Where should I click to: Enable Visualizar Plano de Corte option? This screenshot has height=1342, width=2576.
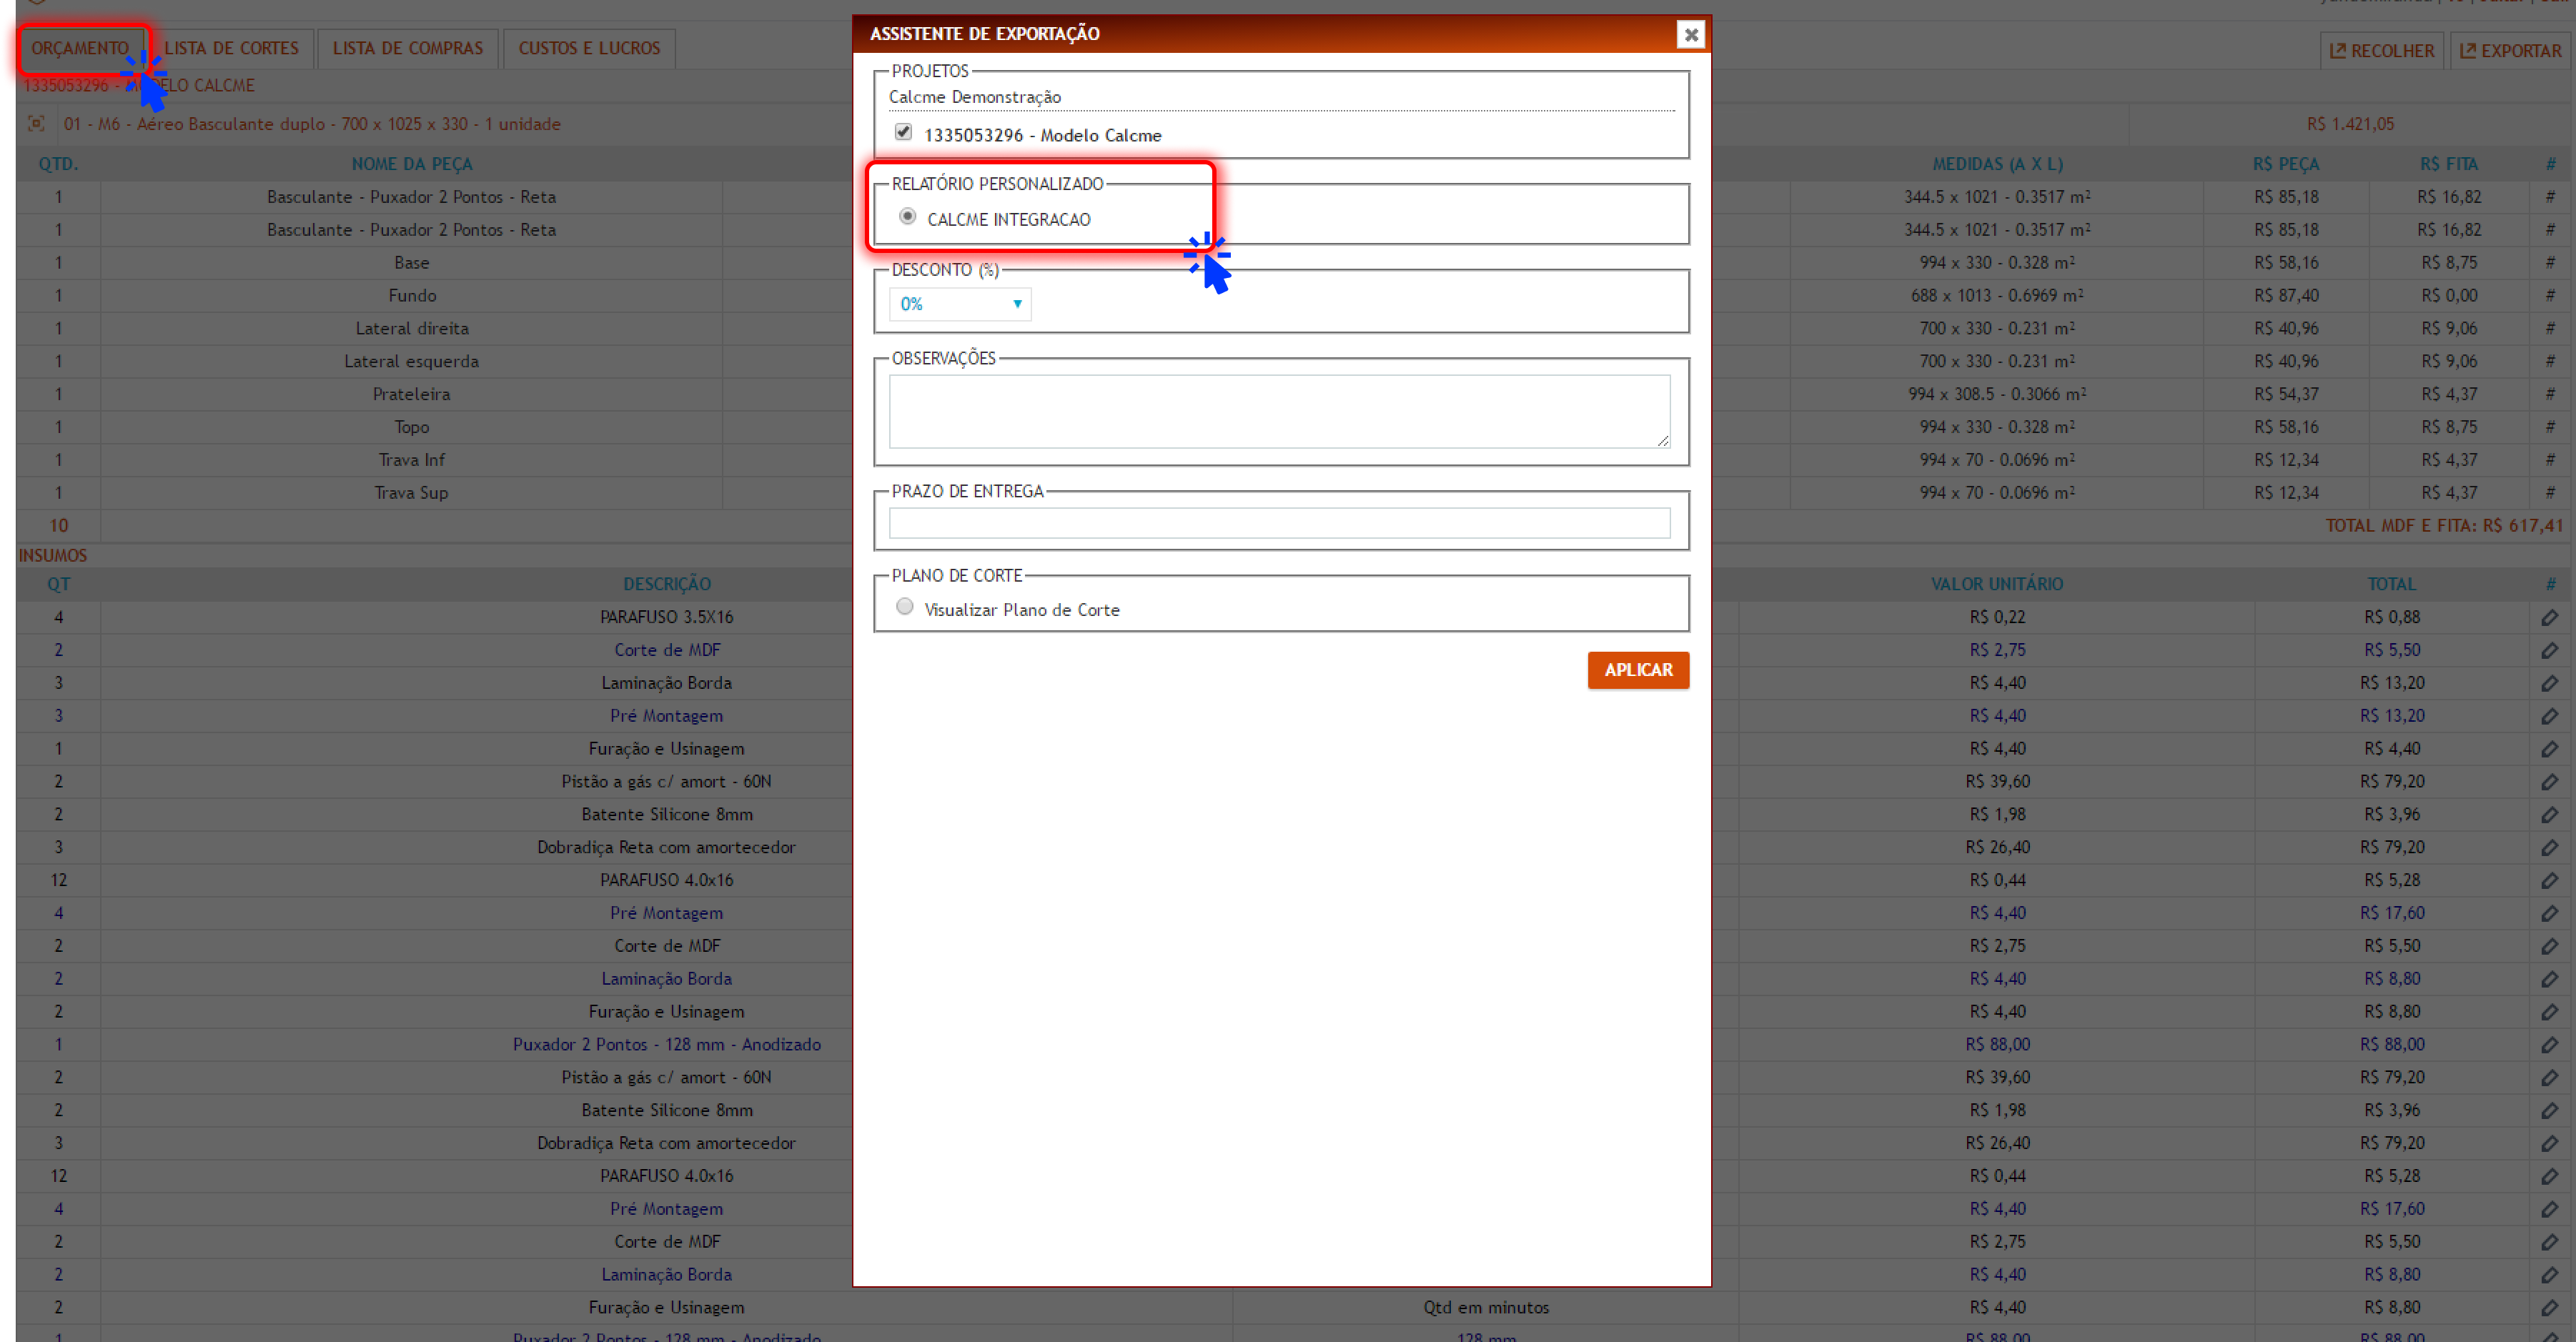coord(904,606)
